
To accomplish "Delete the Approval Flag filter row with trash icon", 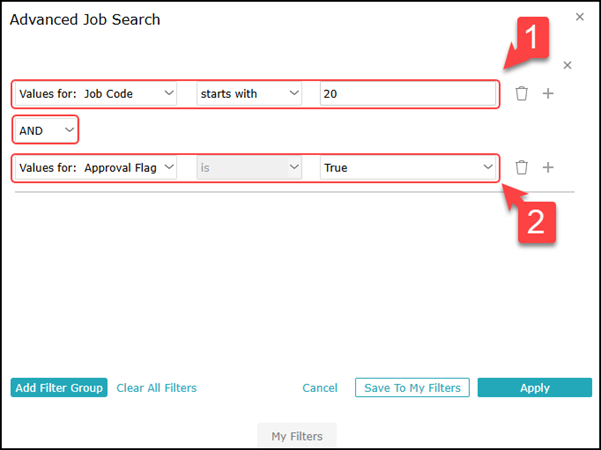I will (x=521, y=168).
